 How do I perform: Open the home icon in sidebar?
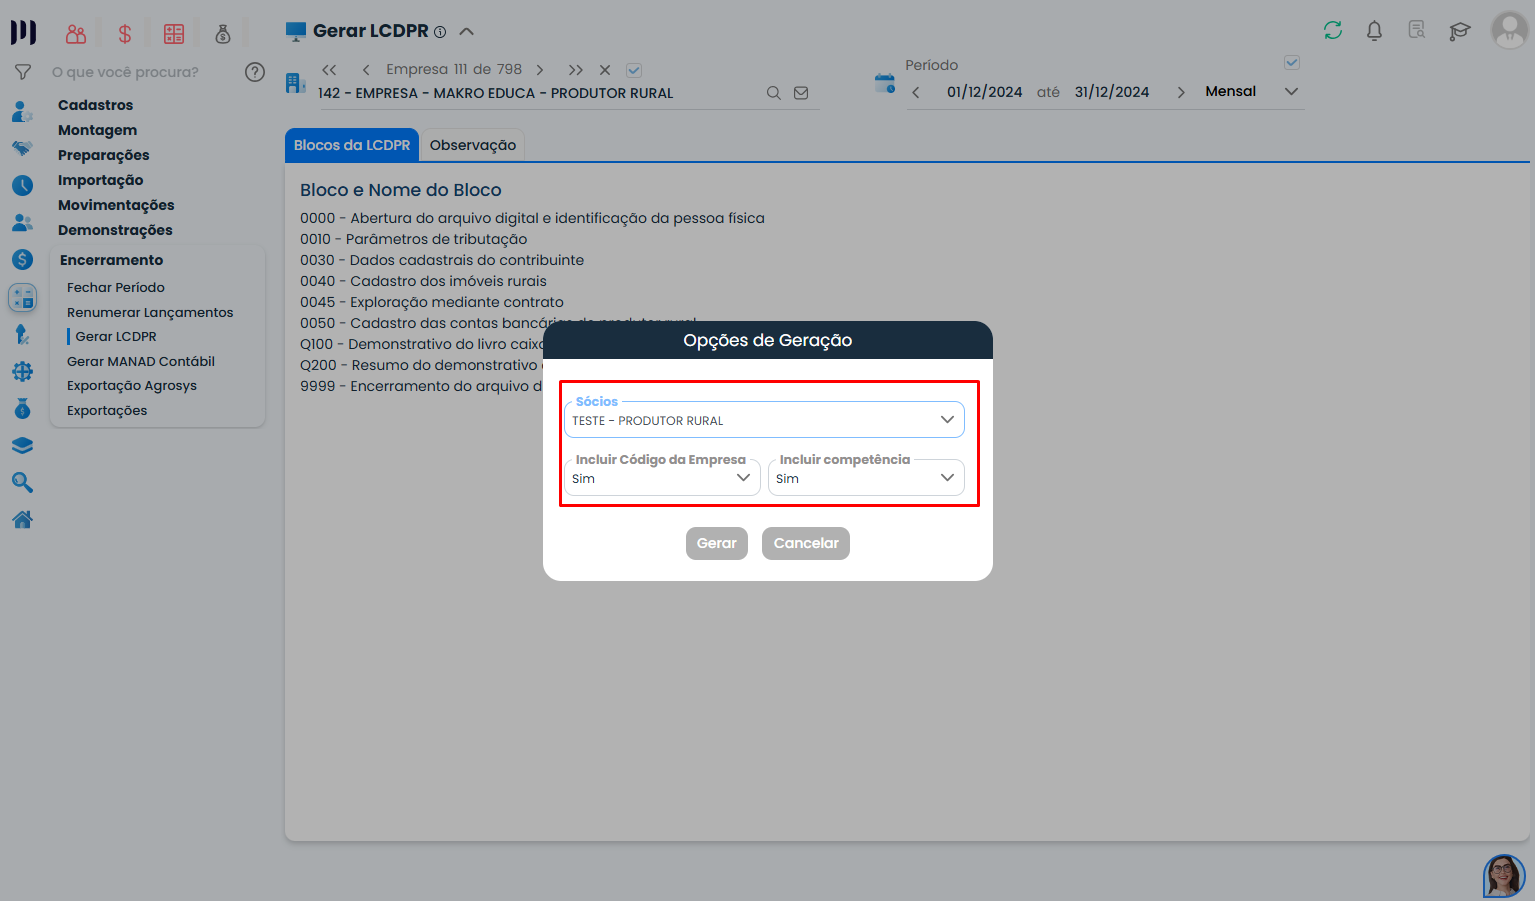point(22,520)
